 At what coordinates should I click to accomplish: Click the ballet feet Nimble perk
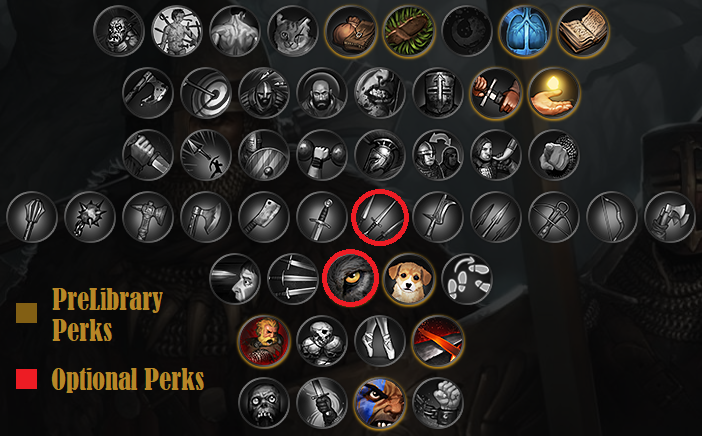(x=380, y=341)
